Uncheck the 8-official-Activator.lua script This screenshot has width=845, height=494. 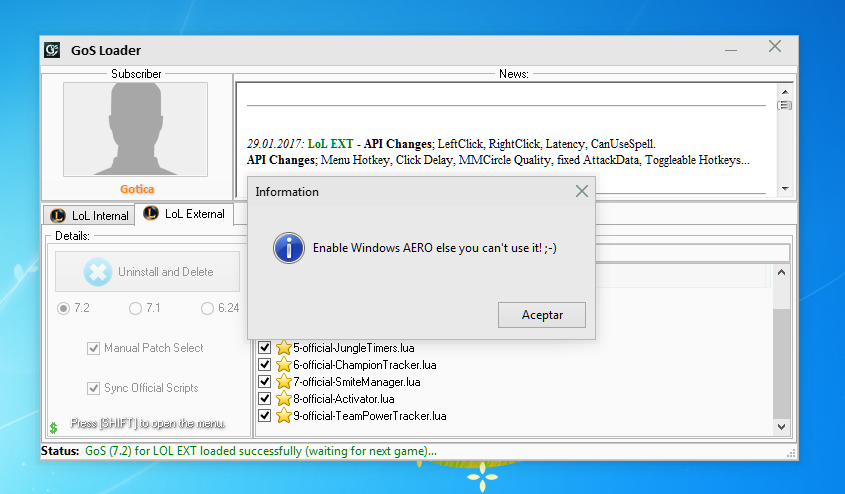pos(264,399)
